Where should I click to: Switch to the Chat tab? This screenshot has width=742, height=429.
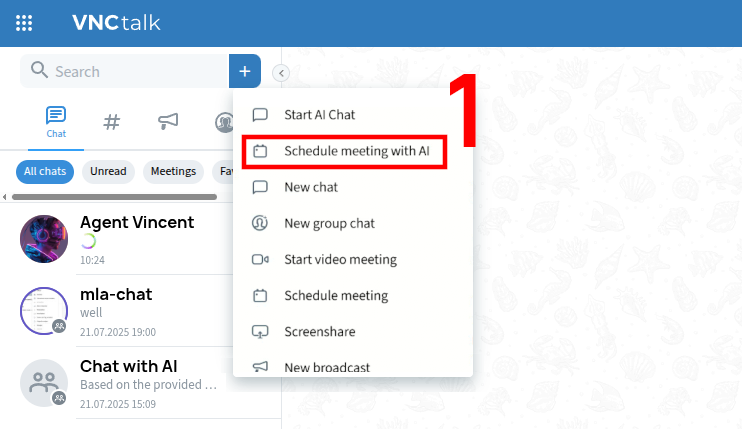pos(56,122)
